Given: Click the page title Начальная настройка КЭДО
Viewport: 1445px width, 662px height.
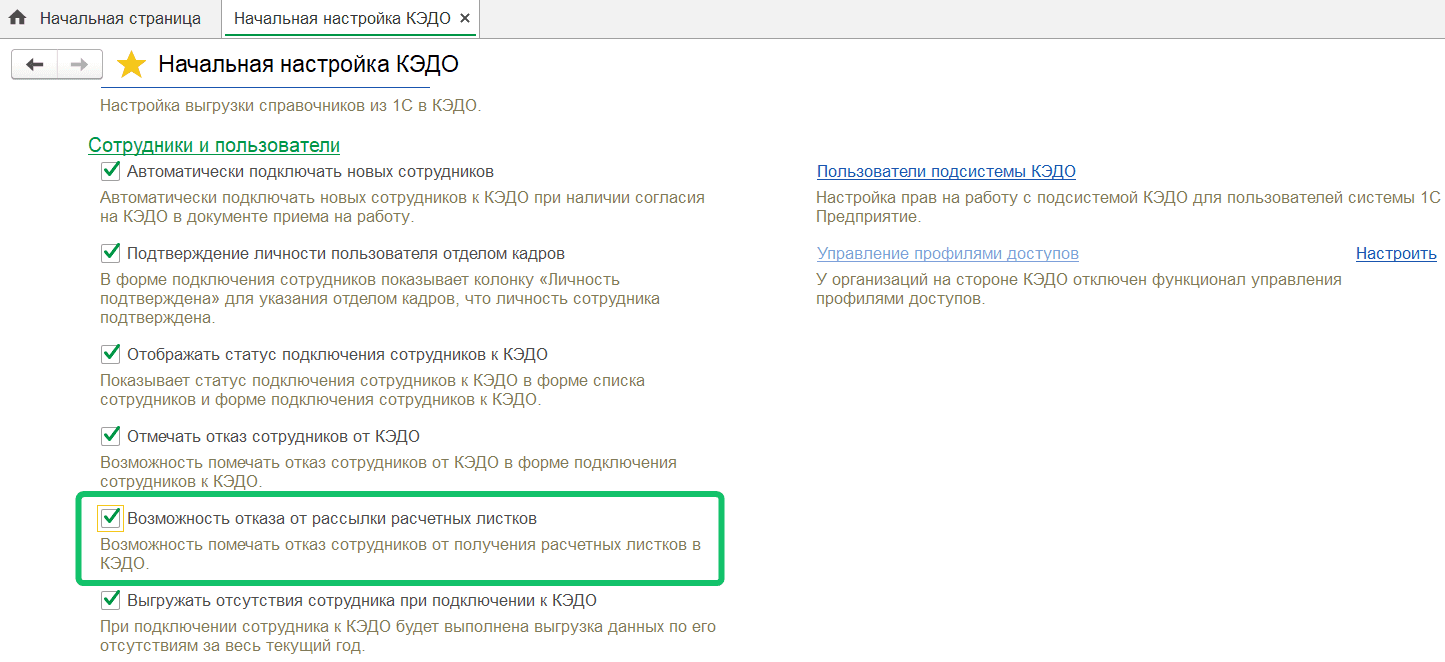Looking at the screenshot, I should tap(309, 65).
